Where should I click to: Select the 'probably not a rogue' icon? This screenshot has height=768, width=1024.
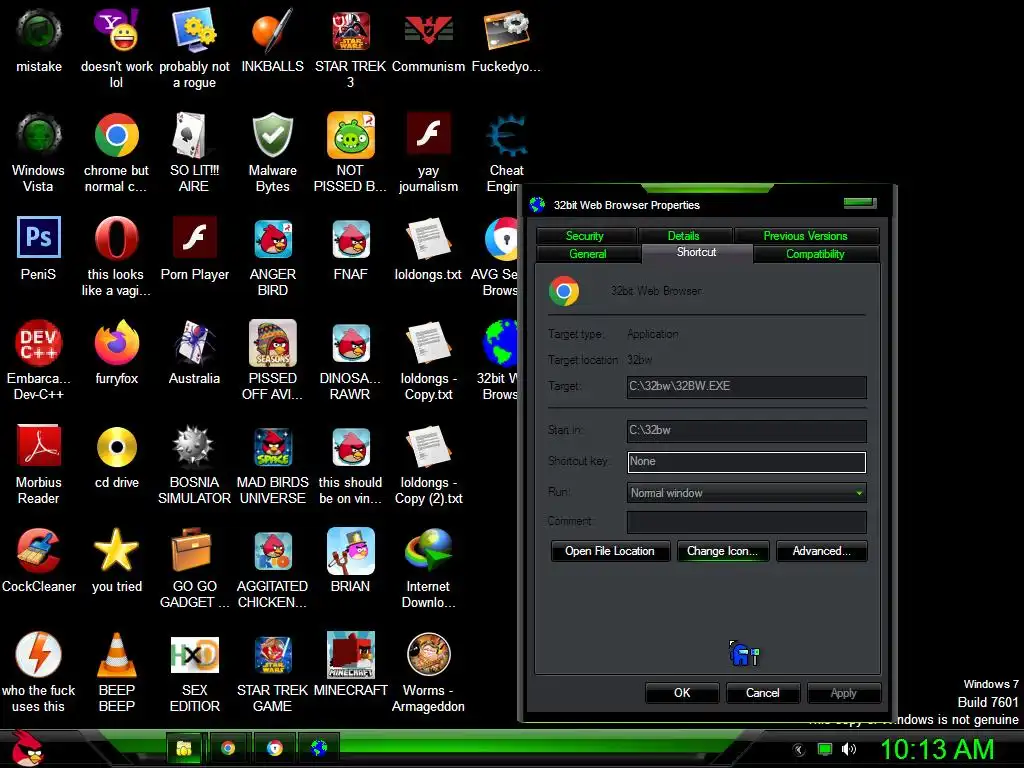194,46
